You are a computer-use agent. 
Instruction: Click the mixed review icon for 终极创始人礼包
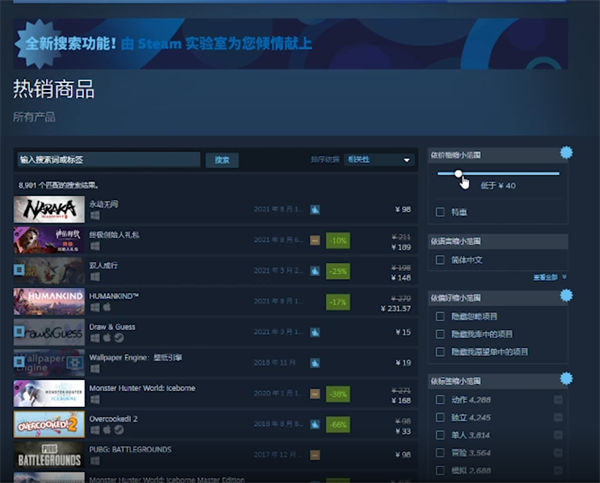[315, 240]
